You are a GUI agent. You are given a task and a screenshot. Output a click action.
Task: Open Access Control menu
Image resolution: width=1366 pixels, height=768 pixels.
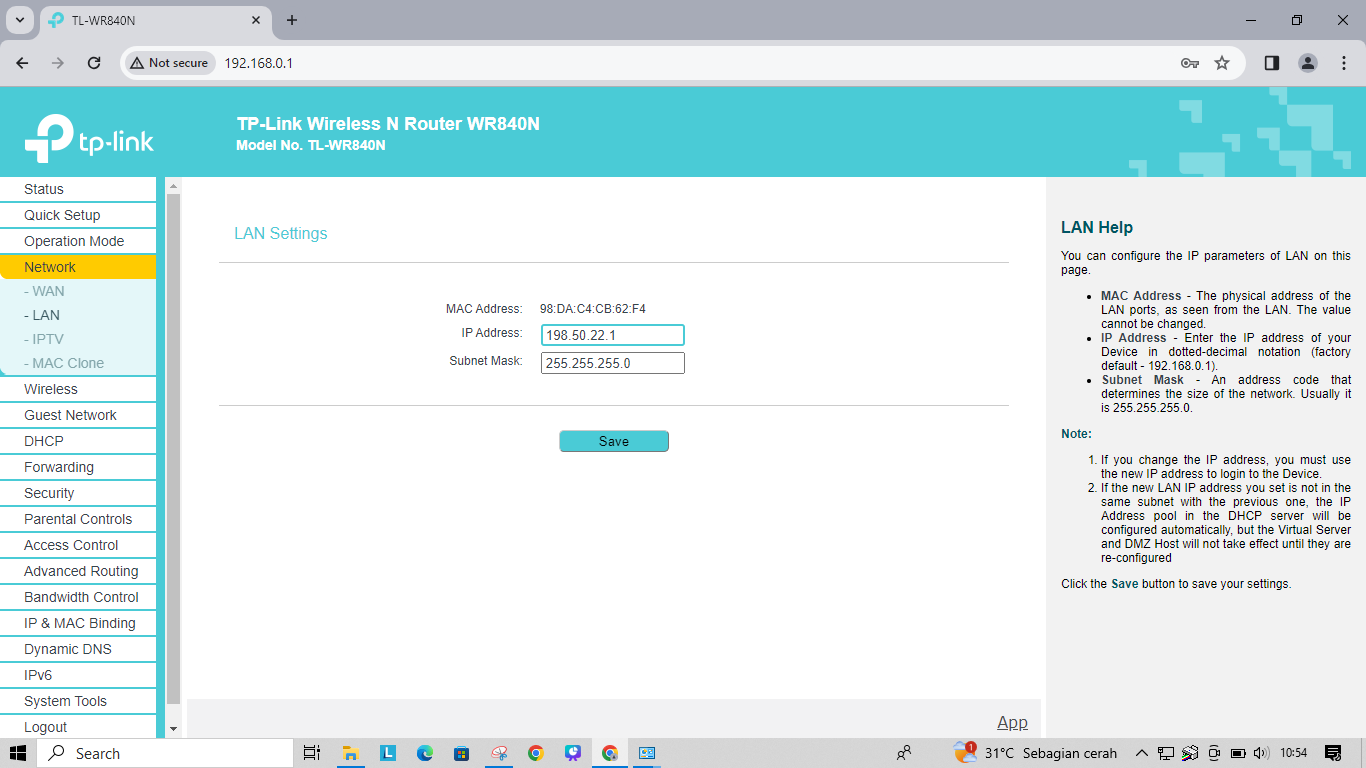tap(78, 545)
